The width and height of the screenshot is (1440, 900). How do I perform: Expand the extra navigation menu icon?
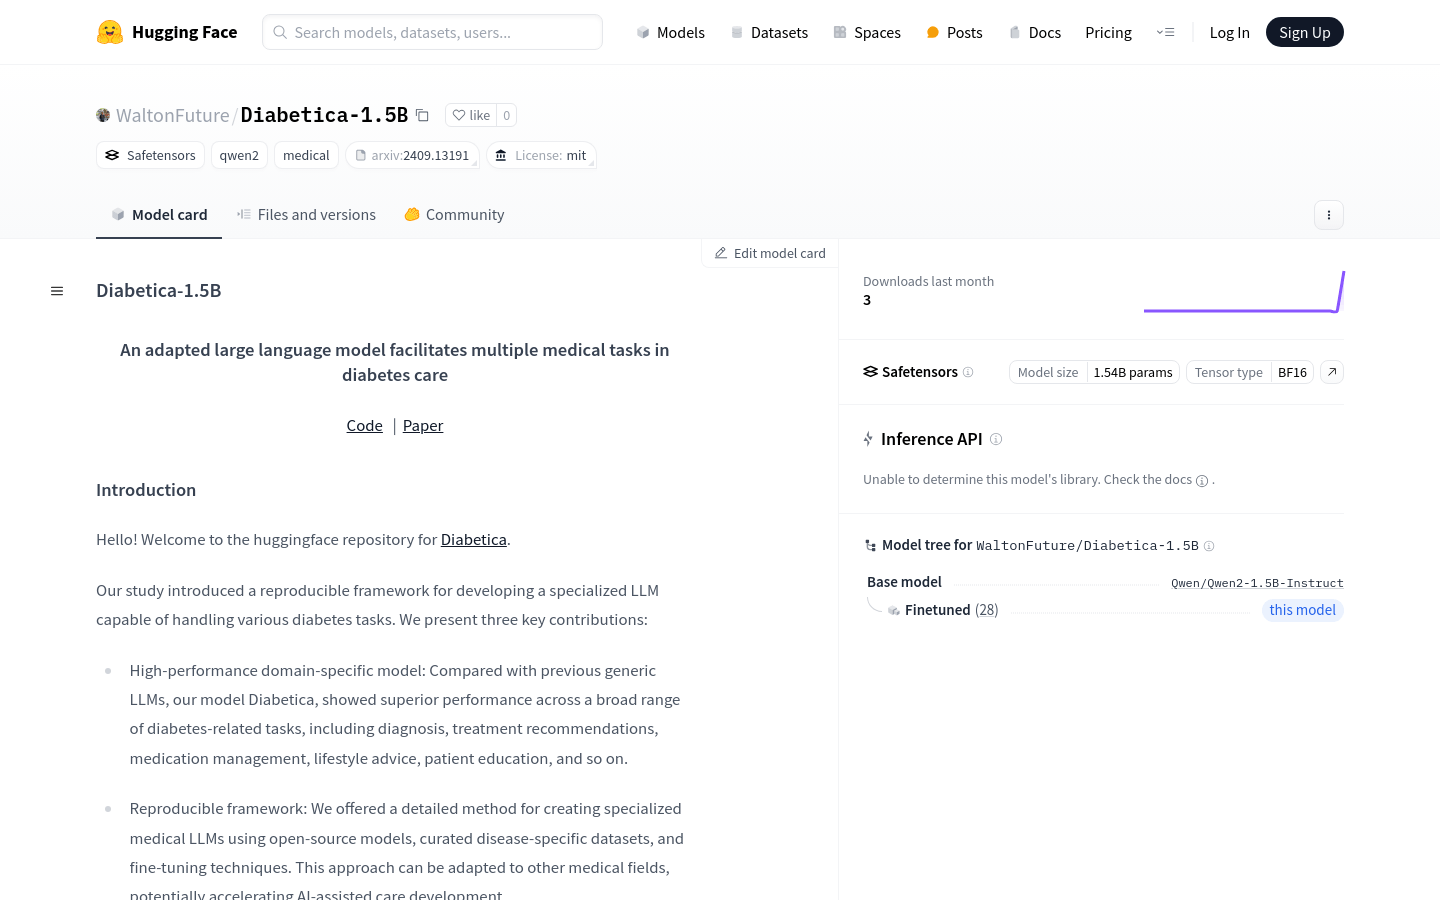(1165, 32)
